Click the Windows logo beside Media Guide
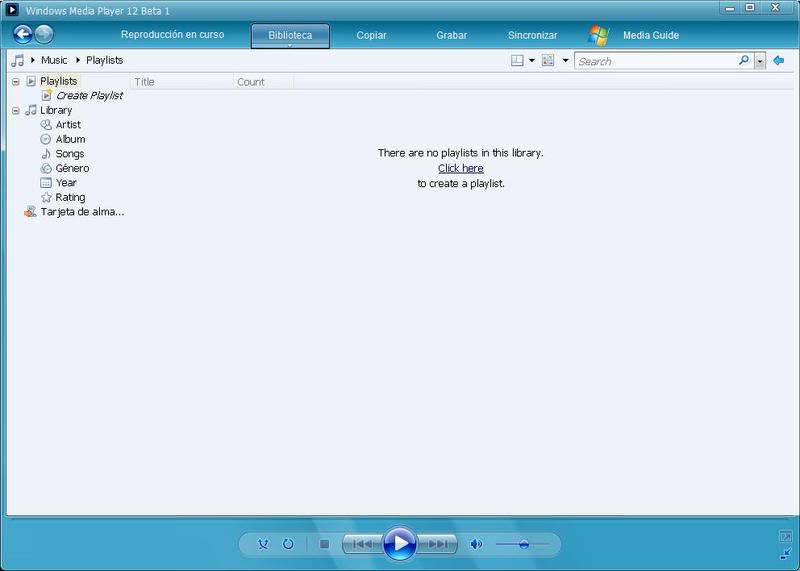This screenshot has width=800, height=571. pyautogui.click(x=598, y=35)
